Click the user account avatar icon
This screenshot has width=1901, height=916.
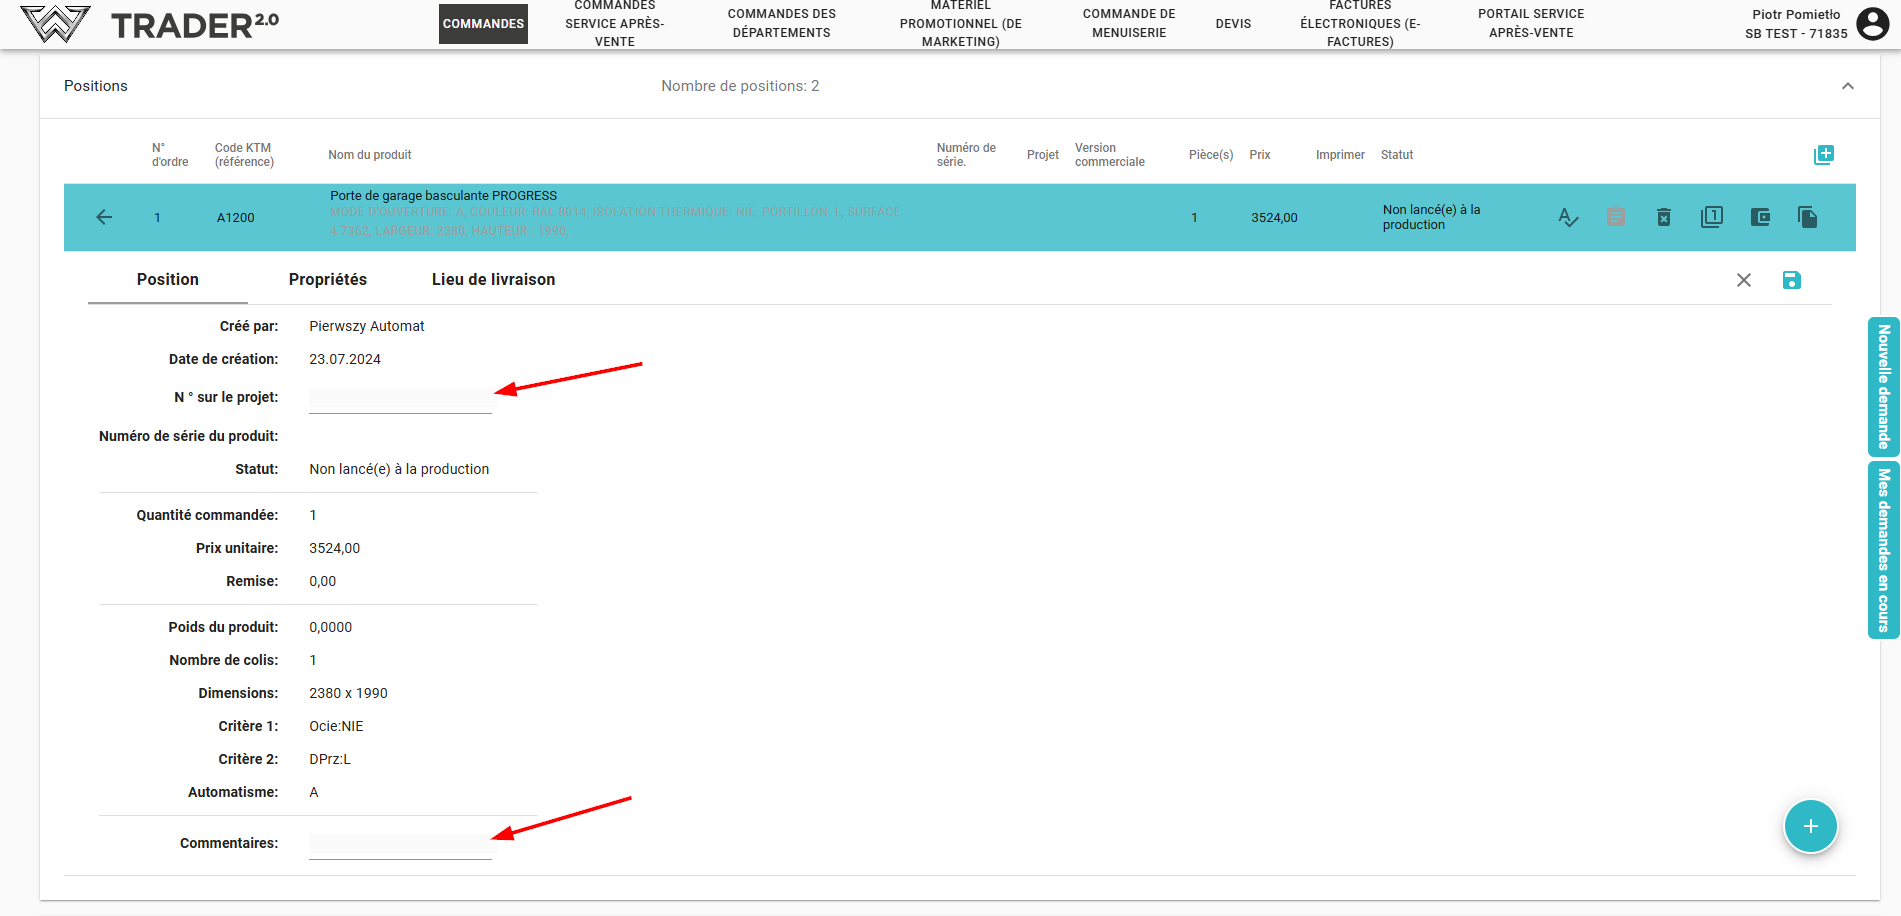[1873, 23]
